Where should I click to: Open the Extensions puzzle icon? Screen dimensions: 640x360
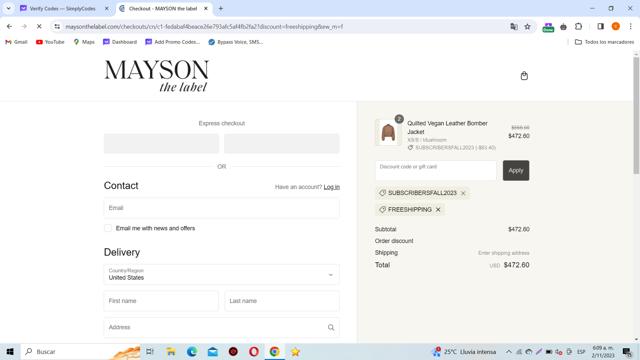(x=578, y=27)
